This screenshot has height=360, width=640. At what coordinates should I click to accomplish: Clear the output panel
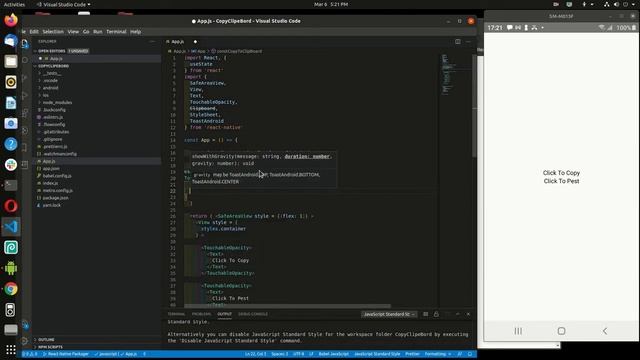(x=425, y=314)
